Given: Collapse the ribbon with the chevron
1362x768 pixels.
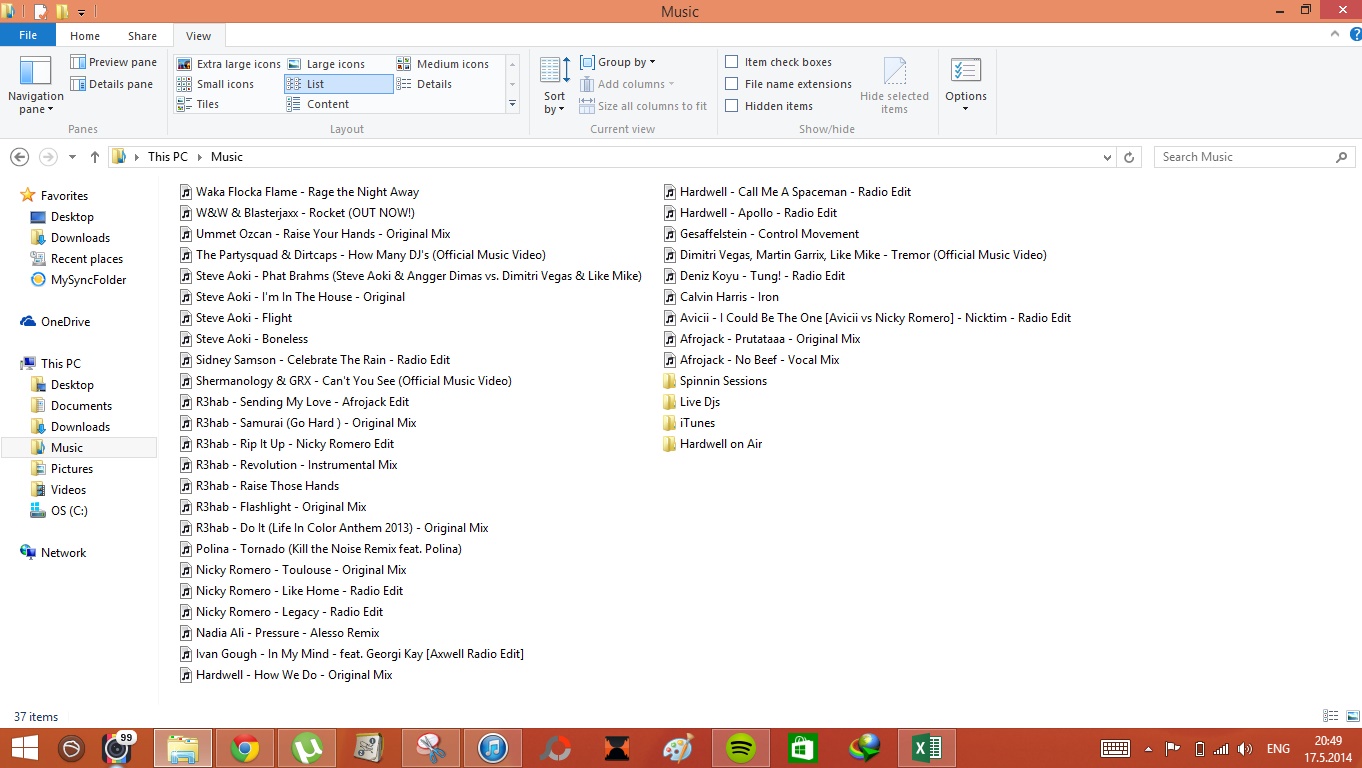Looking at the screenshot, I should [x=1333, y=35].
